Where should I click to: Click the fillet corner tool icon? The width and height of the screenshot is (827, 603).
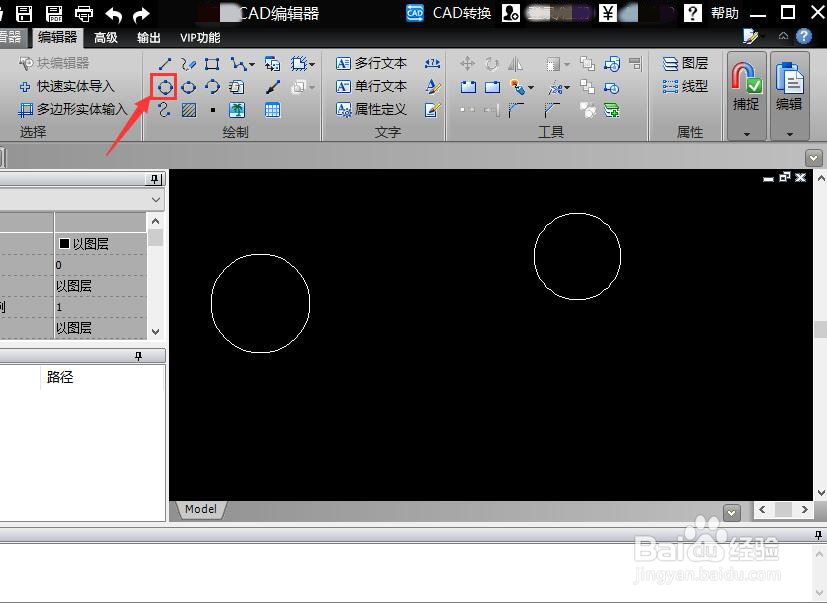516,110
